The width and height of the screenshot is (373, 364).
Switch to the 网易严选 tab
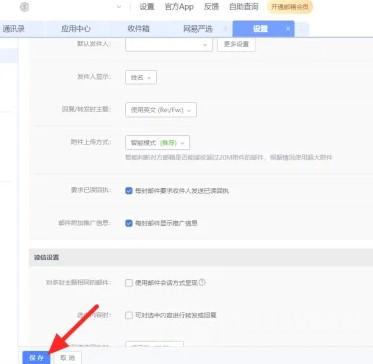tap(198, 29)
